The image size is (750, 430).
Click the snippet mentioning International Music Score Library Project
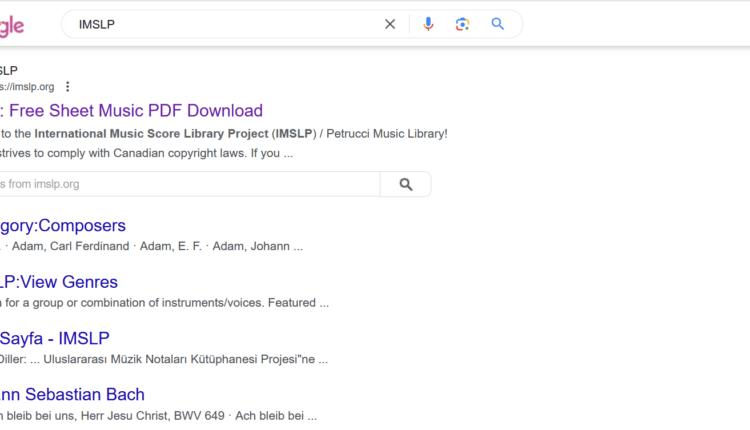pos(224,133)
